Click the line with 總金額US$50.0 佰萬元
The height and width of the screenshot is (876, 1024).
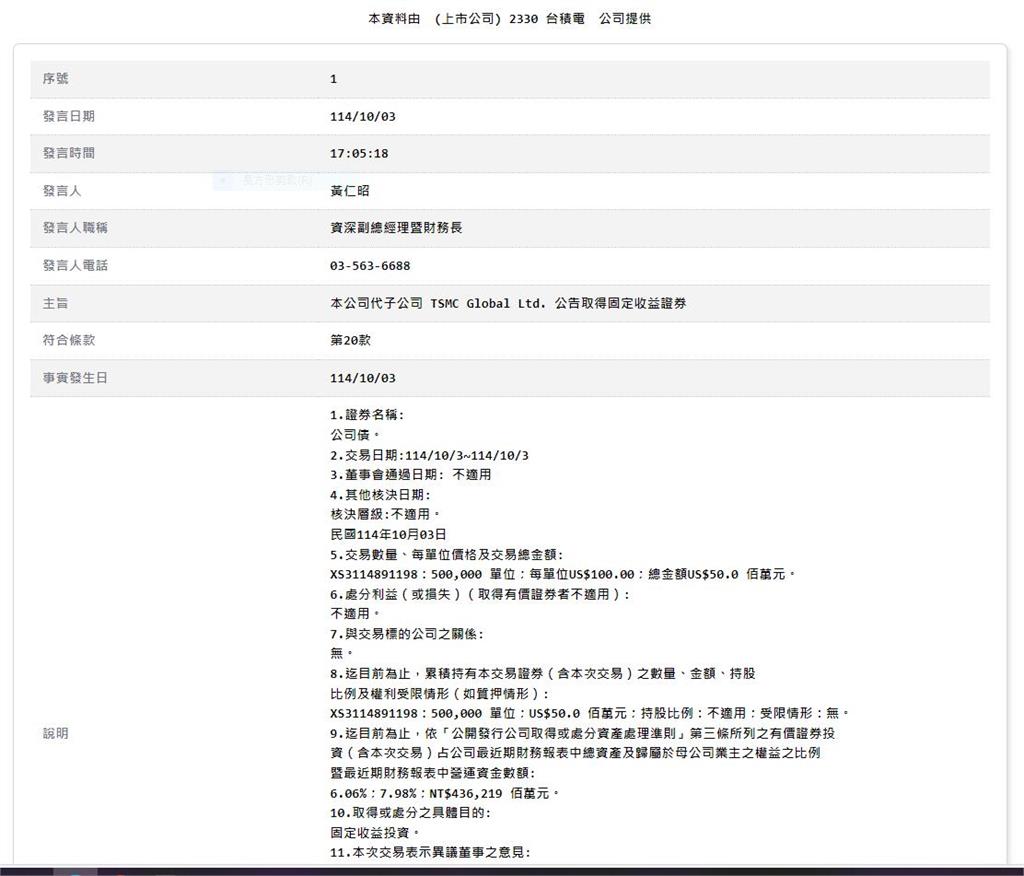coord(563,574)
